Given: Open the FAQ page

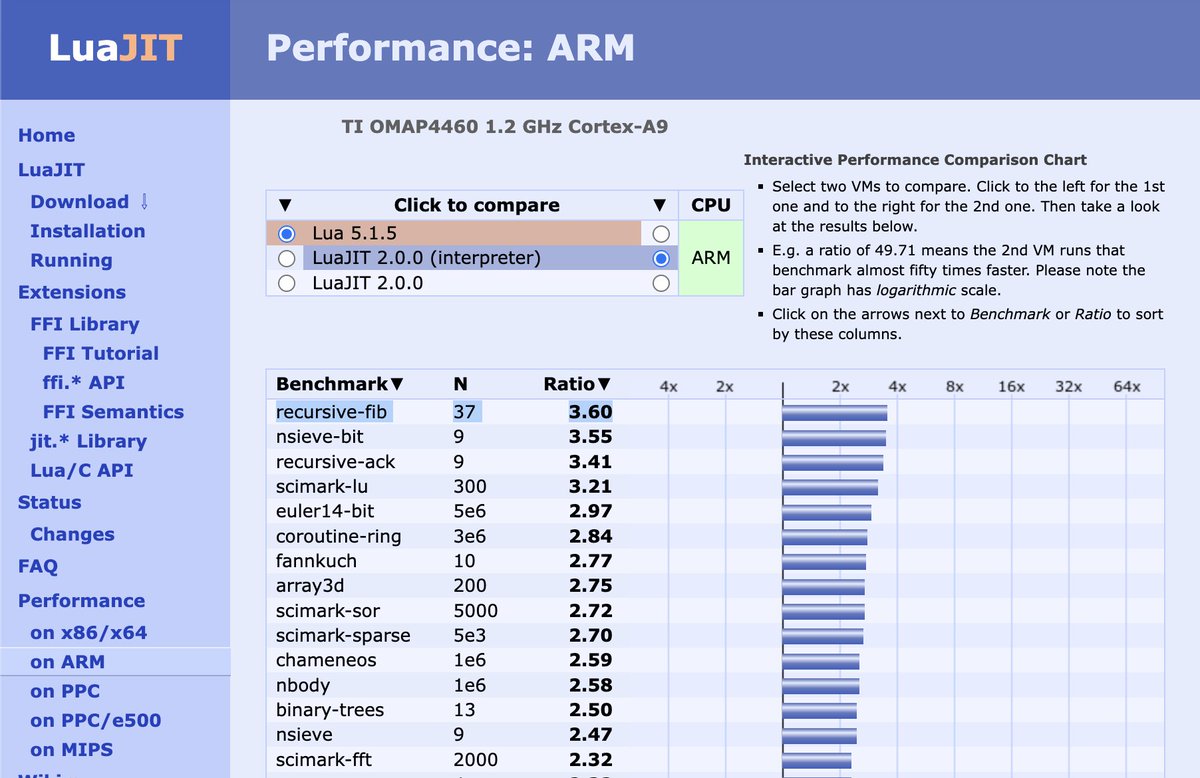Looking at the screenshot, I should [x=38, y=566].
